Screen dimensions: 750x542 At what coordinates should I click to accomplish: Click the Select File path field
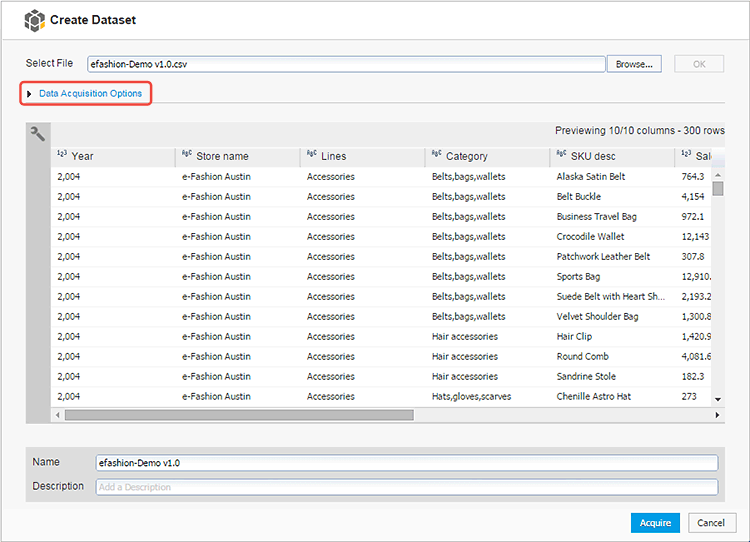pos(346,64)
